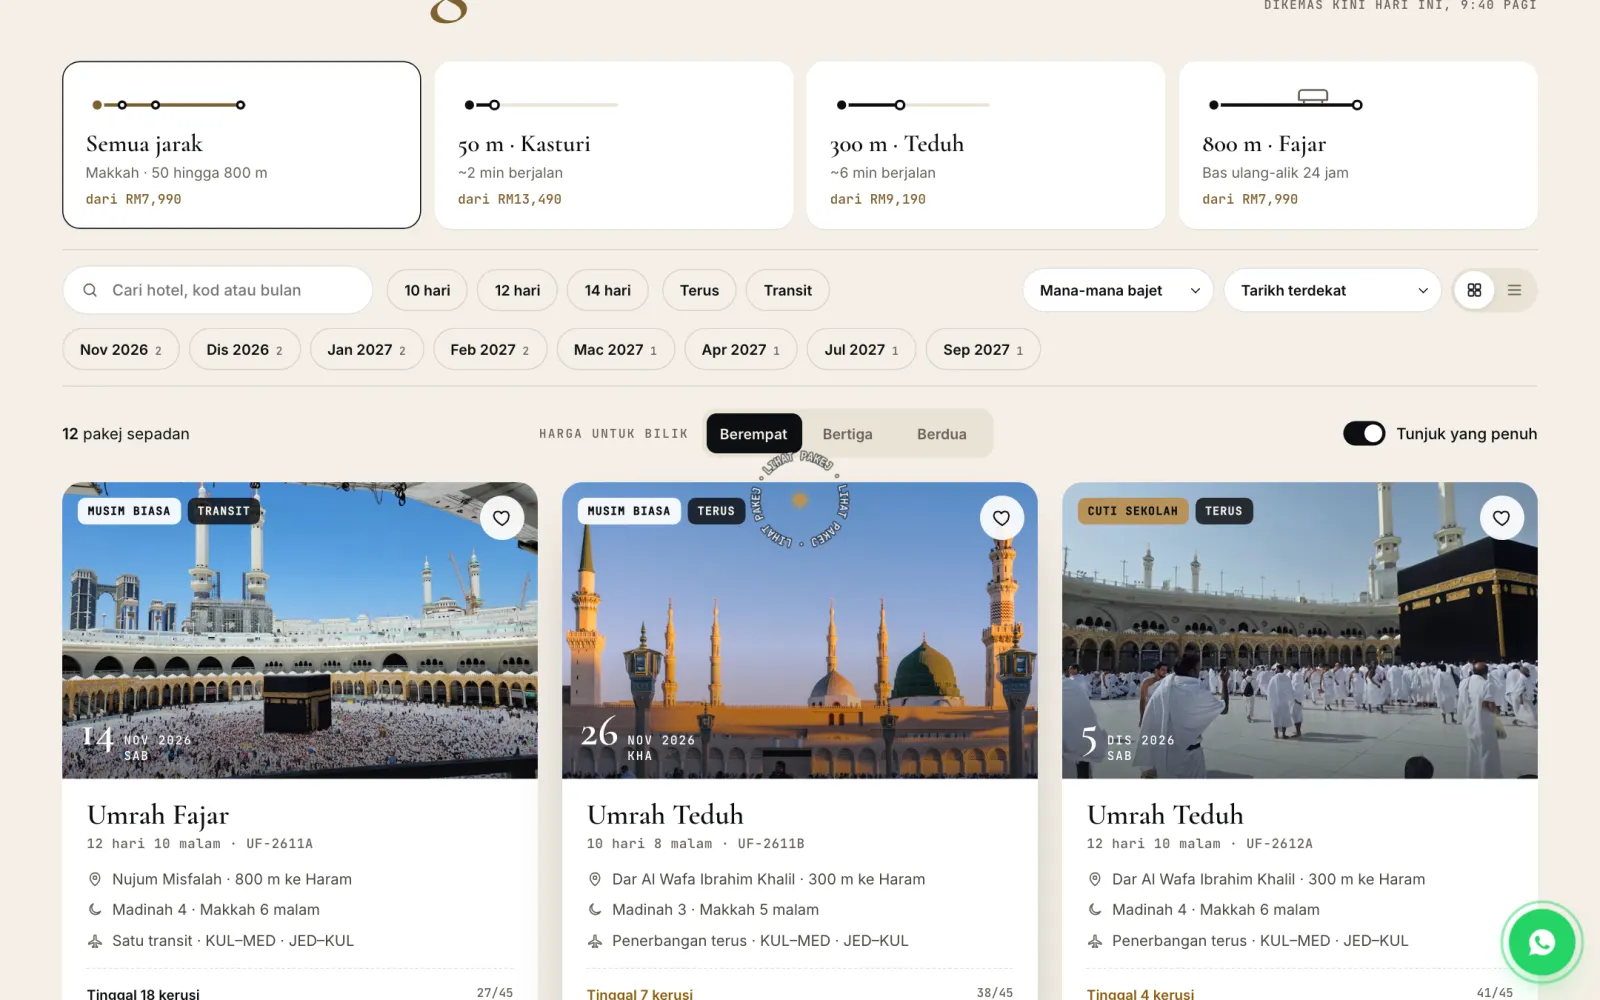Toggle Tunjuk yang penuh switch

[x=1364, y=434]
